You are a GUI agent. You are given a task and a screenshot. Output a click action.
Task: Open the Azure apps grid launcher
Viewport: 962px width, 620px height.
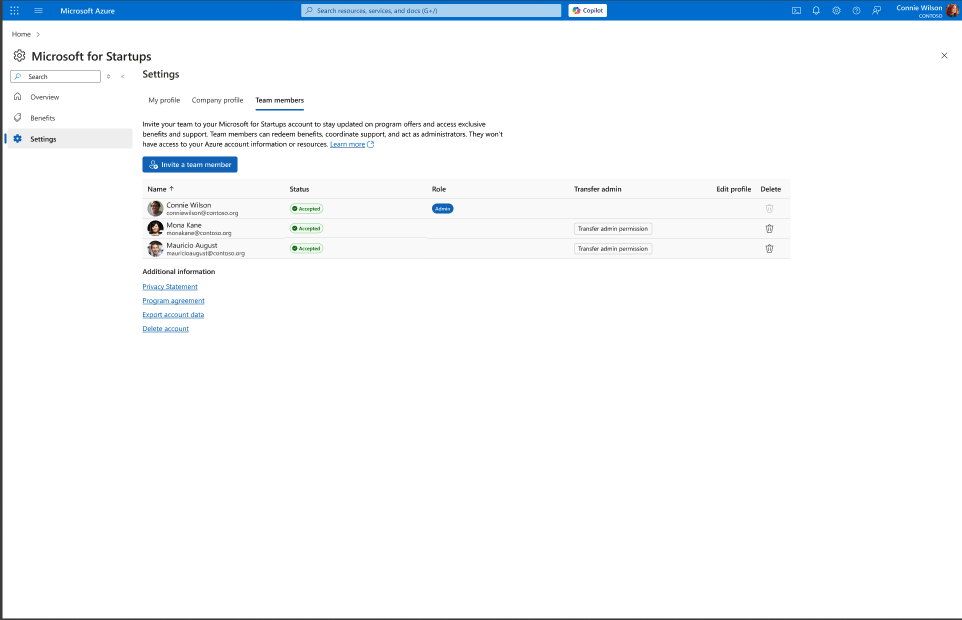click(15, 10)
